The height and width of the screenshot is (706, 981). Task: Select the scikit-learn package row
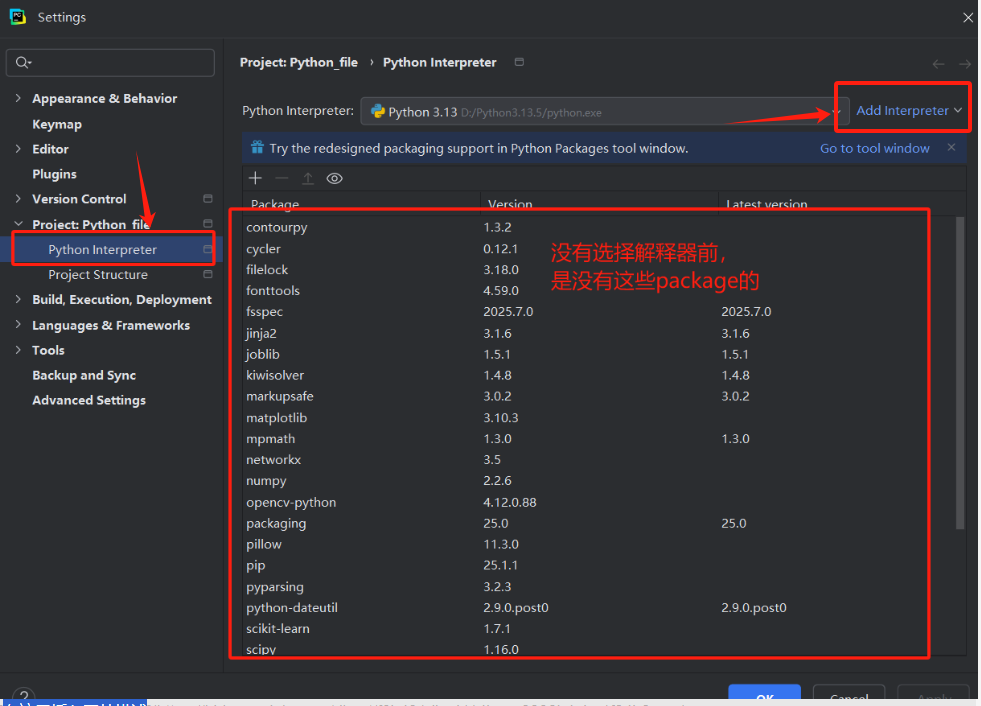pos(599,628)
